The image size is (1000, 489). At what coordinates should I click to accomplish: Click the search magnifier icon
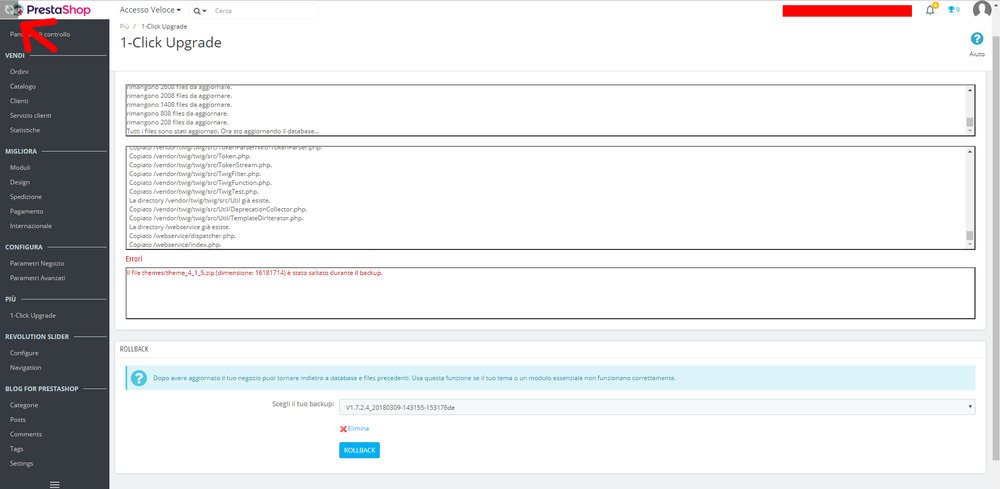(x=198, y=11)
